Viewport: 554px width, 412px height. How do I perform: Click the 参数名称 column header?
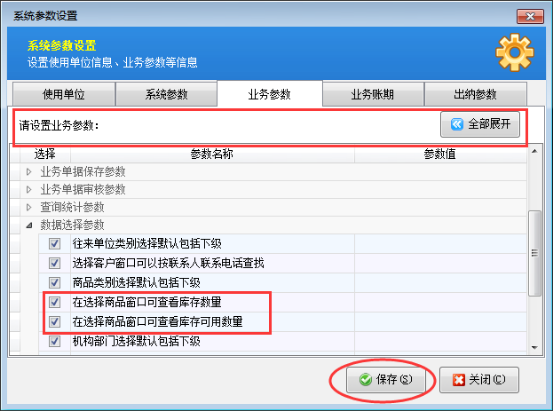click(212, 154)
